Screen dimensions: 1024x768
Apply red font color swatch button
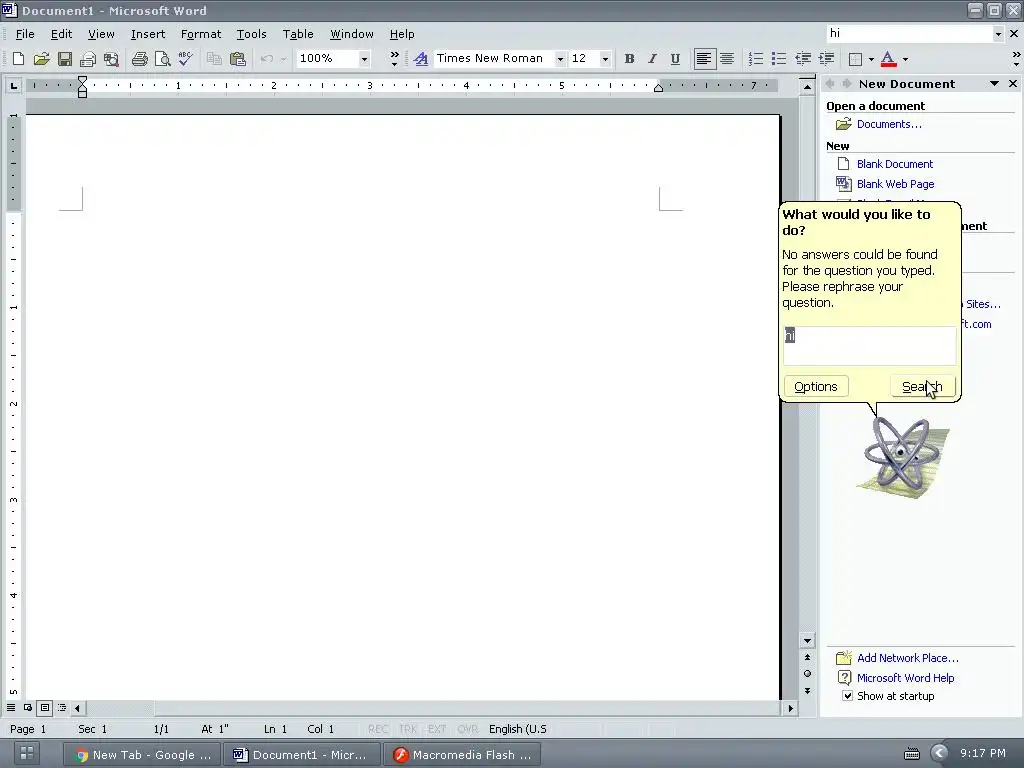(x=888, y=59)
